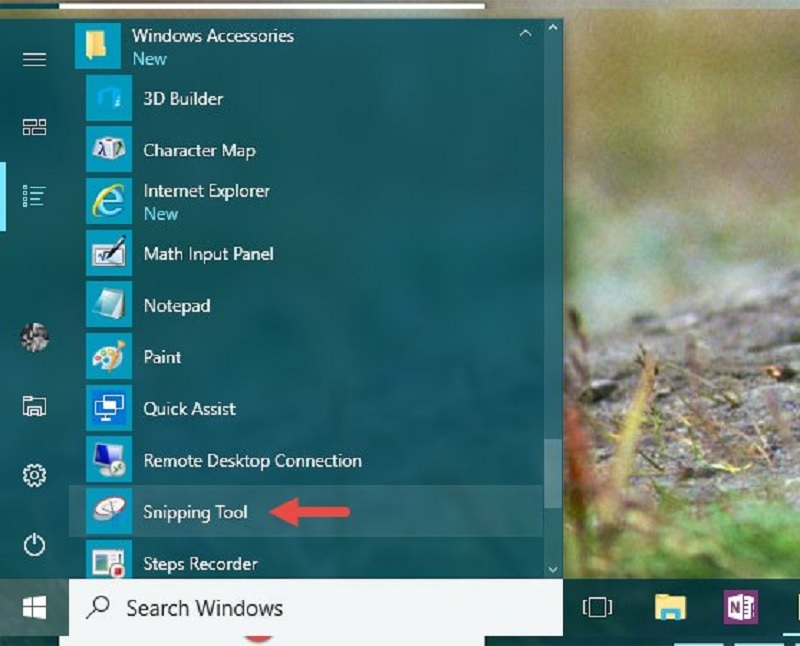
Task: Select the Math Input Panel label
Action: (209, 254)
